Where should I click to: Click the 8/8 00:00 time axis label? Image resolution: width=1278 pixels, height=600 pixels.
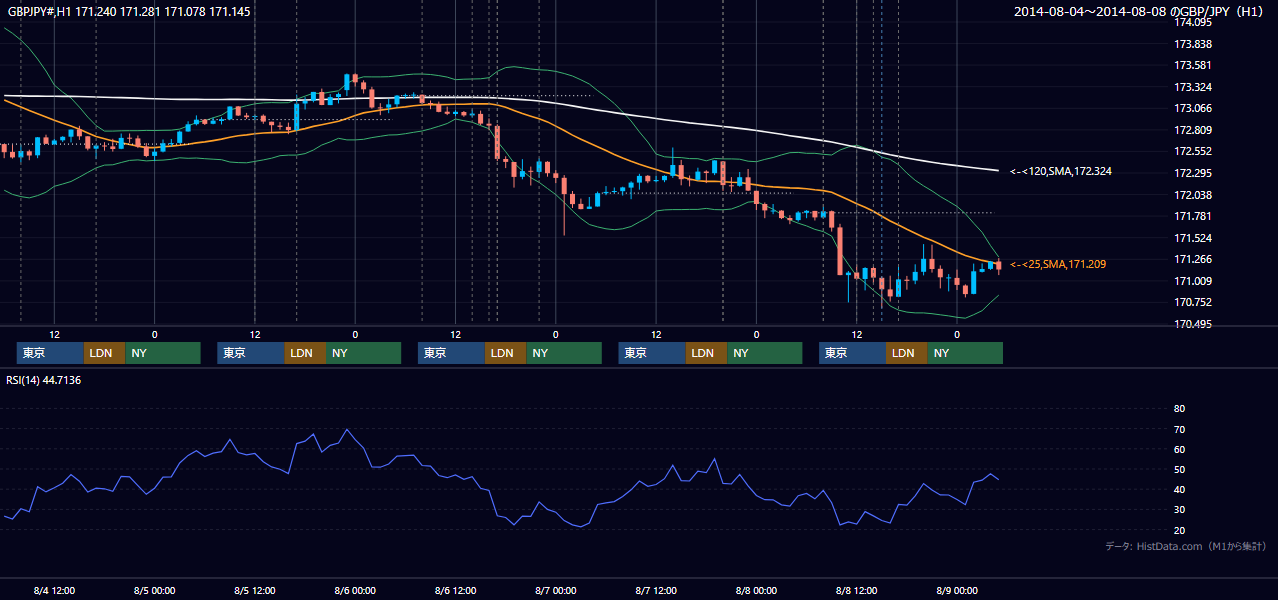[756, 590]
